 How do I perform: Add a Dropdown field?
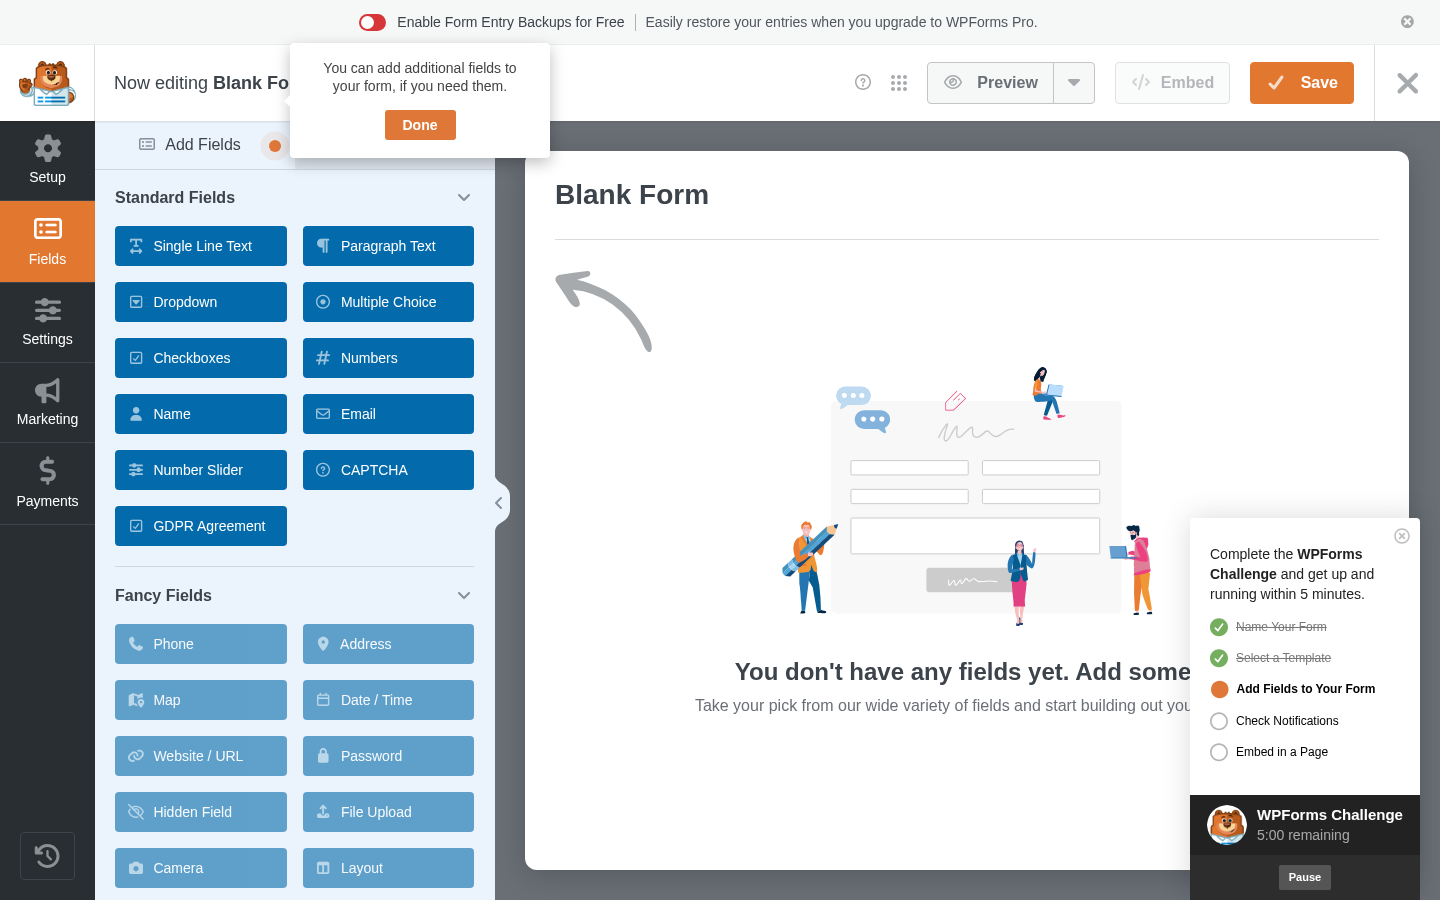[201, 302]
